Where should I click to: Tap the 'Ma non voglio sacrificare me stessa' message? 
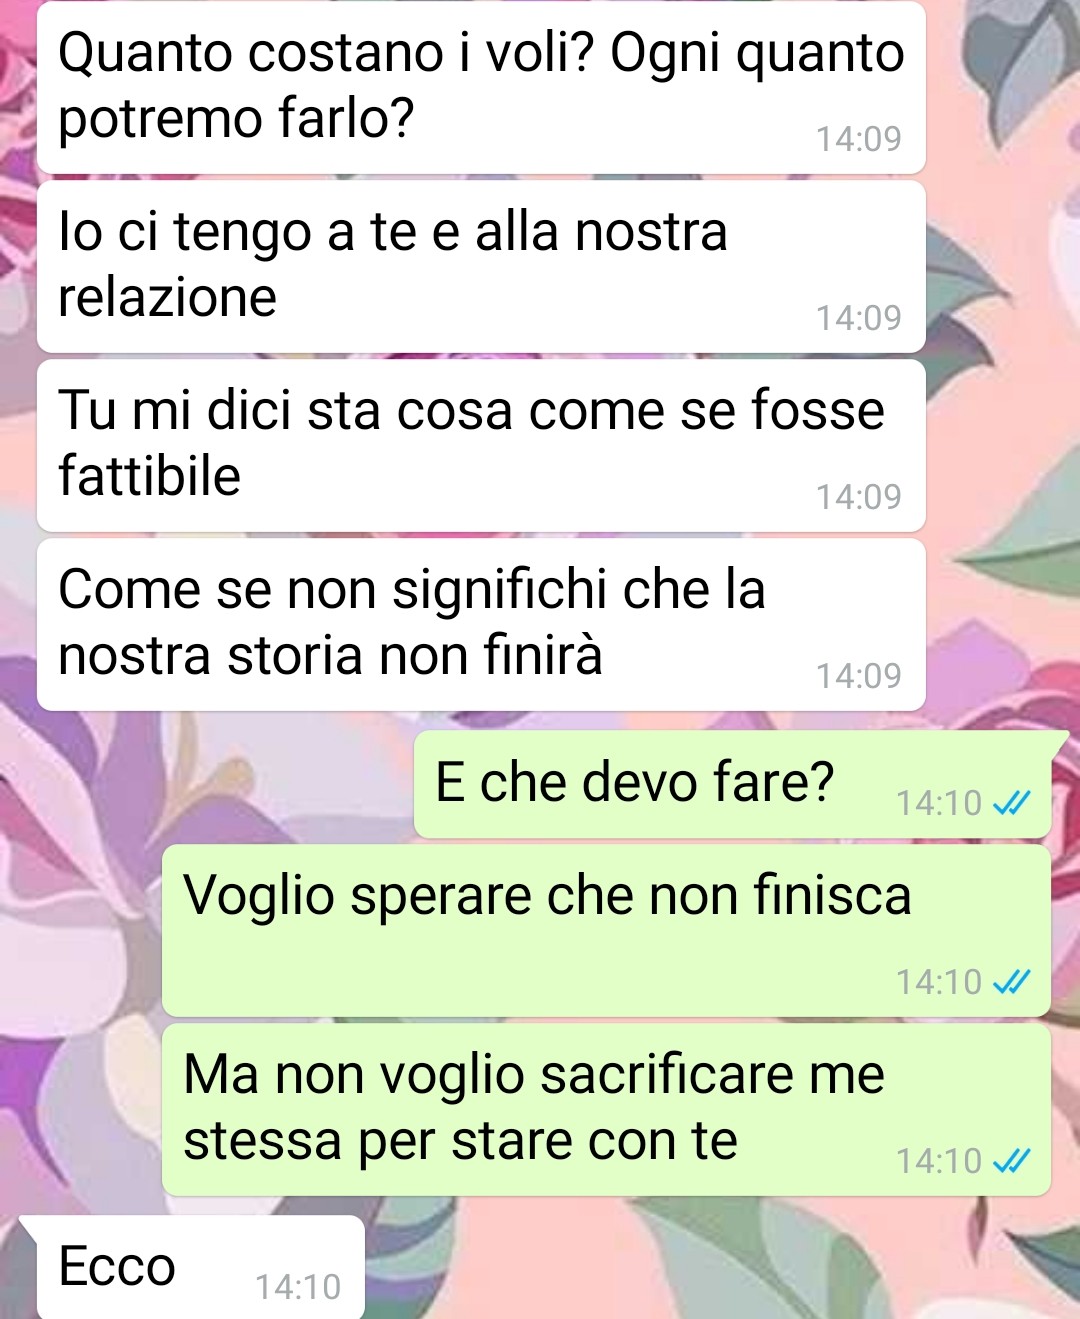point(607,1109)
